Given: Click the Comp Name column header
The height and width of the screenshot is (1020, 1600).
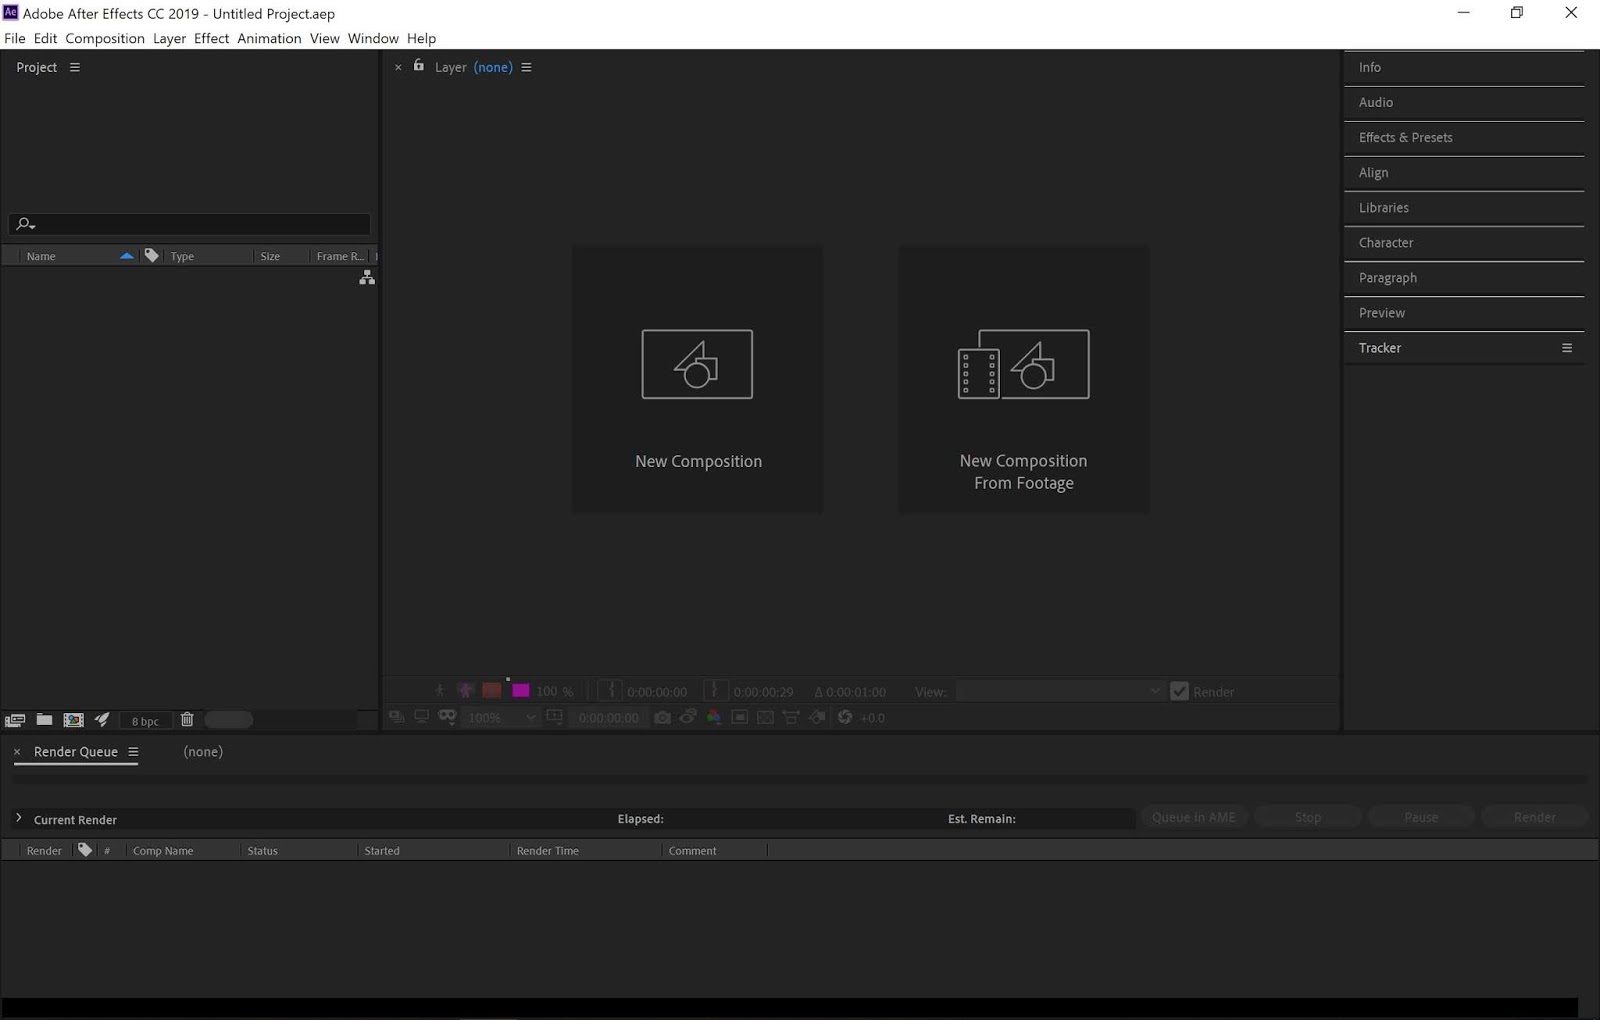Looking at the screenshot, I should click(x=163, y=851).
